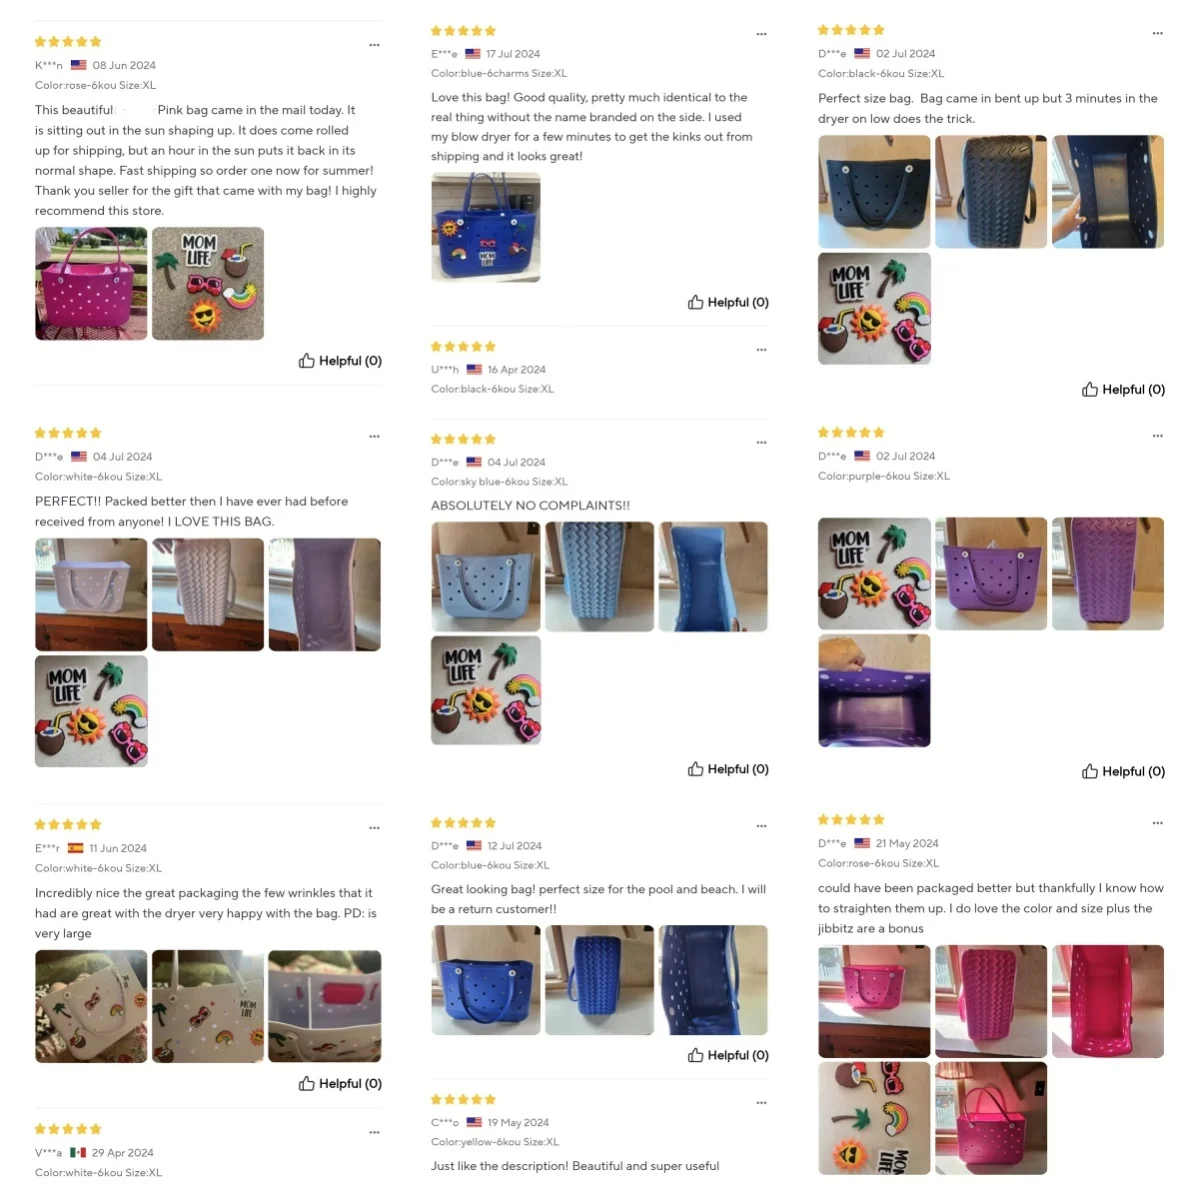This screenshot has width=1200, height=1200.
Task: Open the pink bag photo in K***n's review
Action: click(x=91, y=284)
